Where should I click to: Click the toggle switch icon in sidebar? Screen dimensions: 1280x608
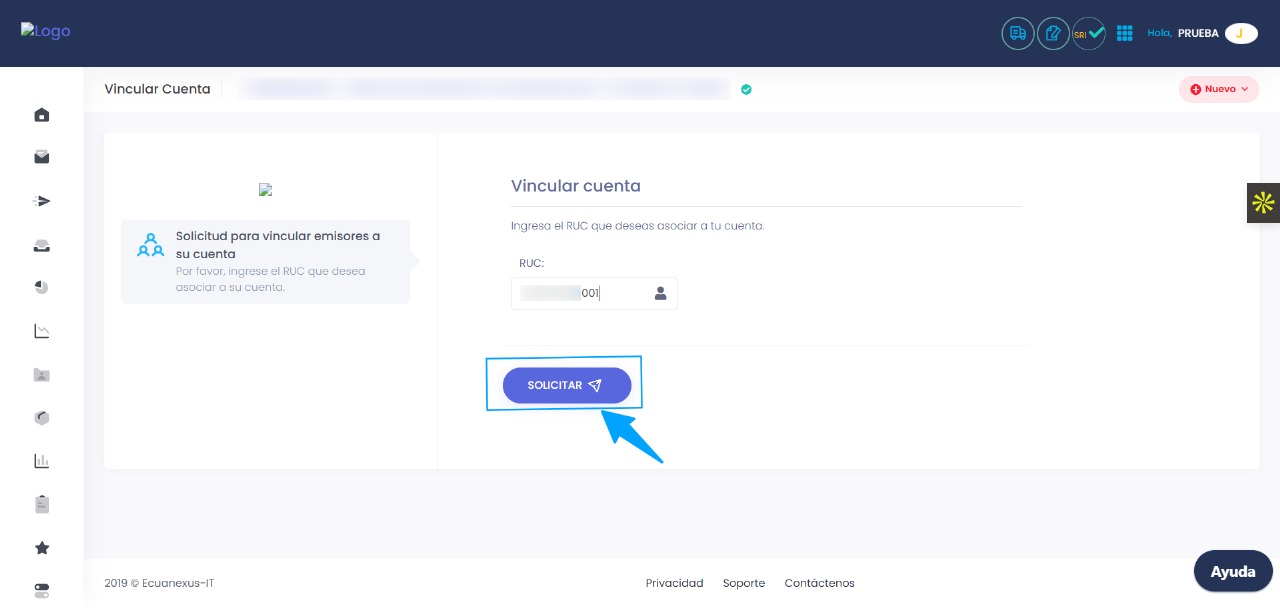[42, 589]
